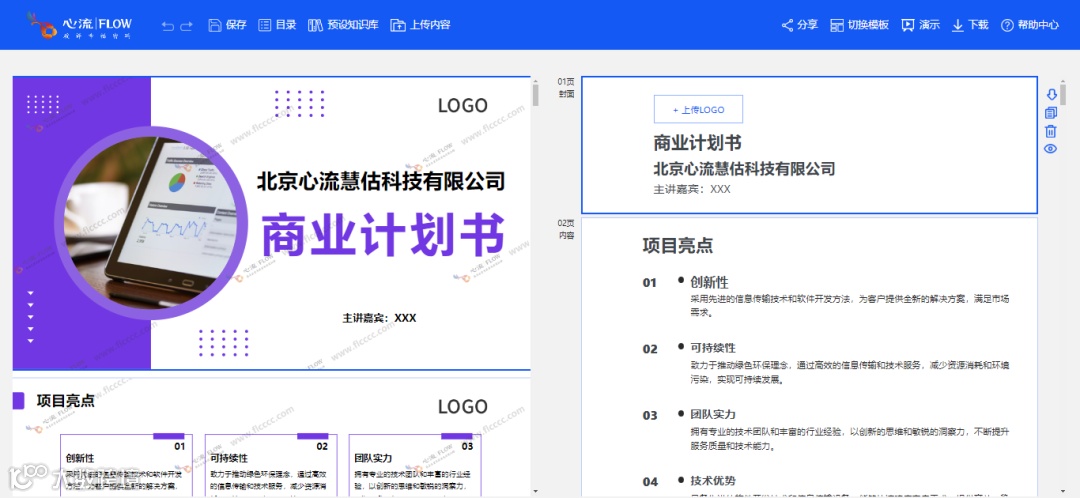
Task: Select the 团队实力 card on slide preview
Action: coord(415,465)
